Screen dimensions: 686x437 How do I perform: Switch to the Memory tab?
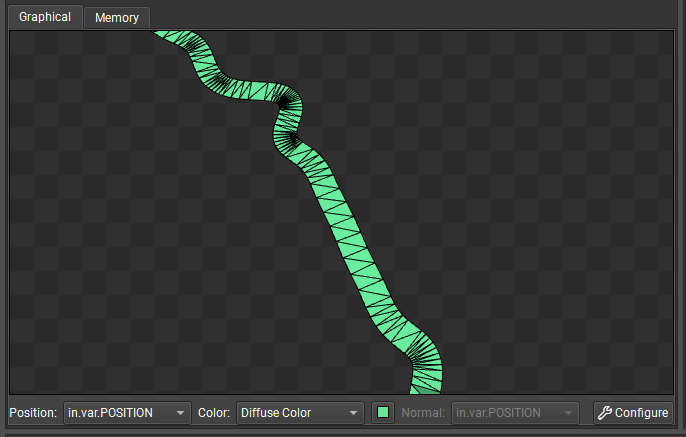[x=117, y=18]
